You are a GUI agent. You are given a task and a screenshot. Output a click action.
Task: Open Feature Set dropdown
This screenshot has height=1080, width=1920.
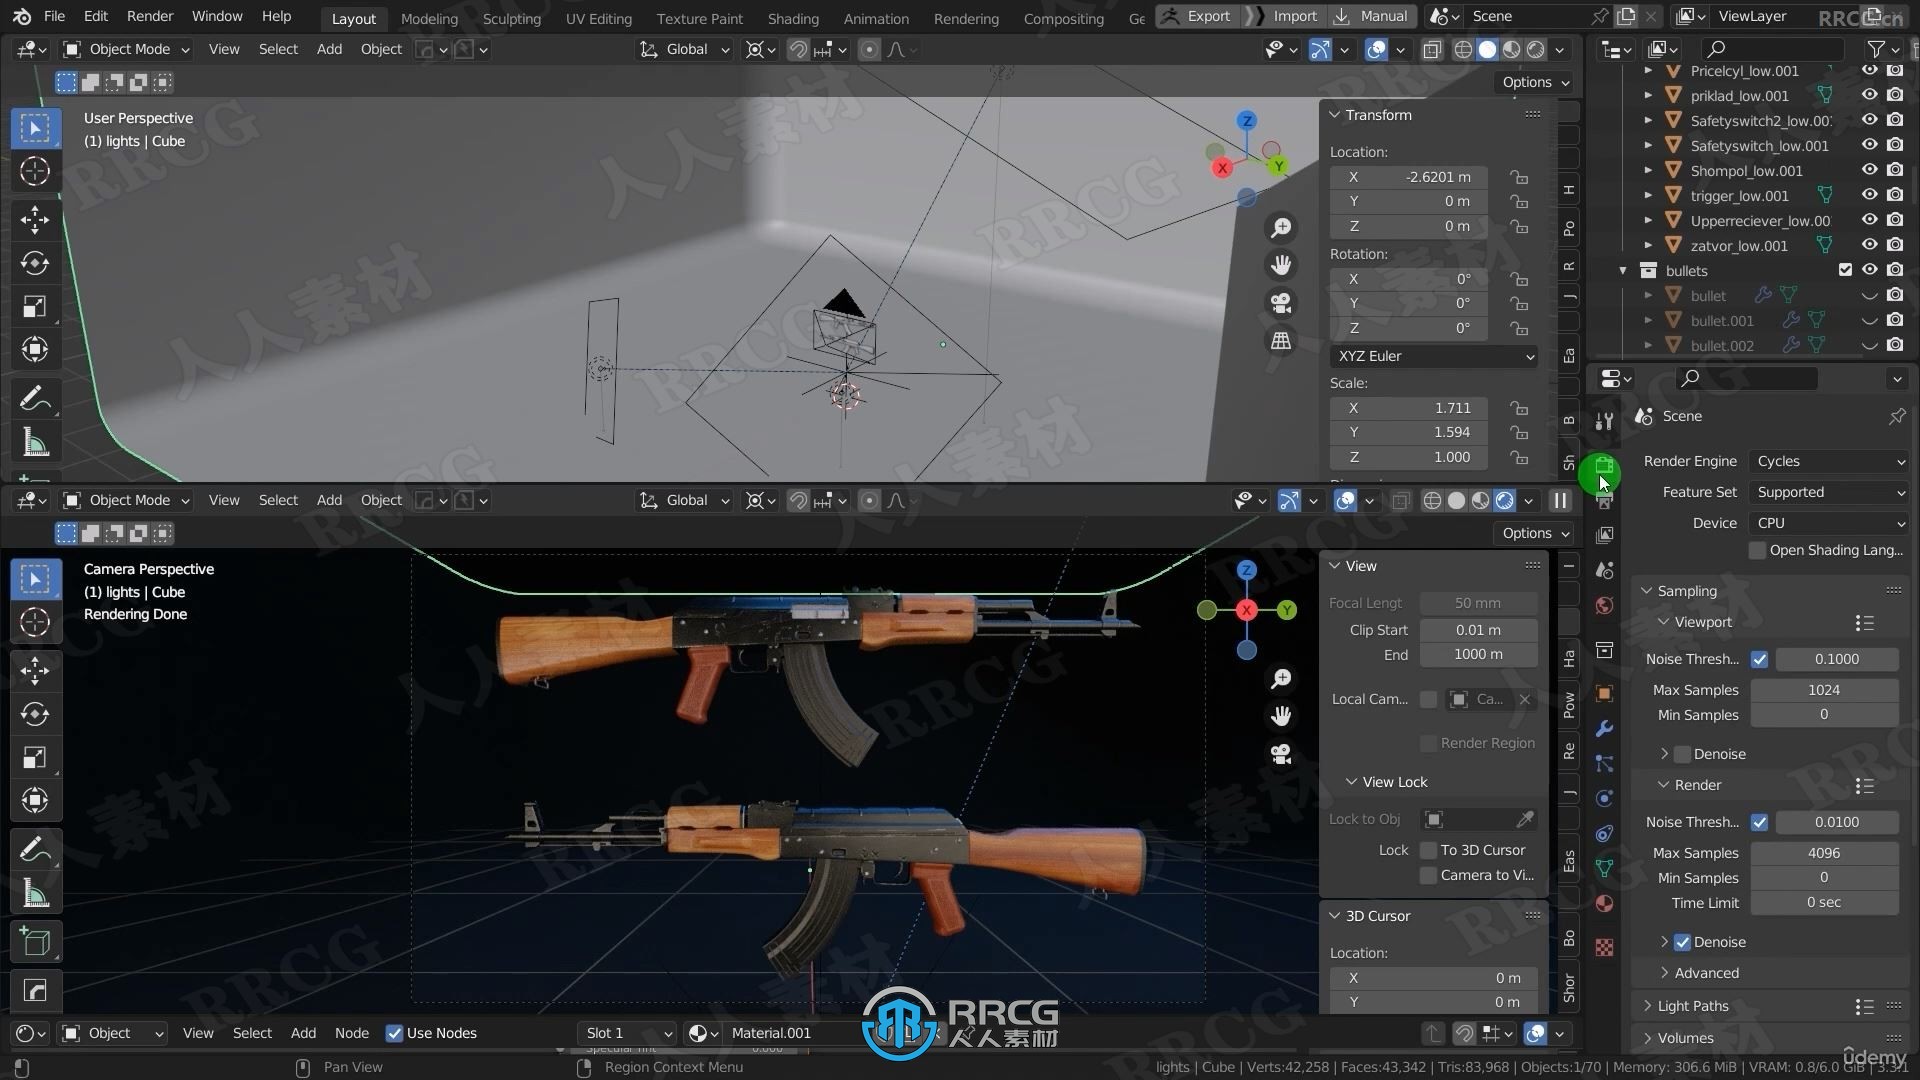tap(1829, 492)
